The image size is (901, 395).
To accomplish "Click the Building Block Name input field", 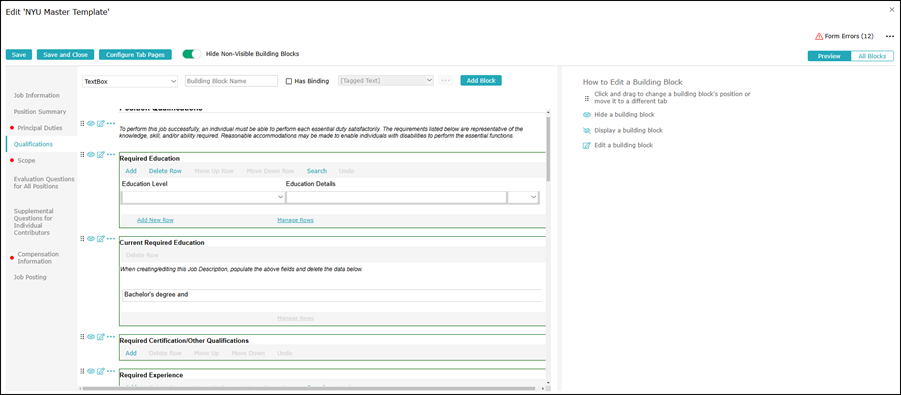I will pos(232,81).
